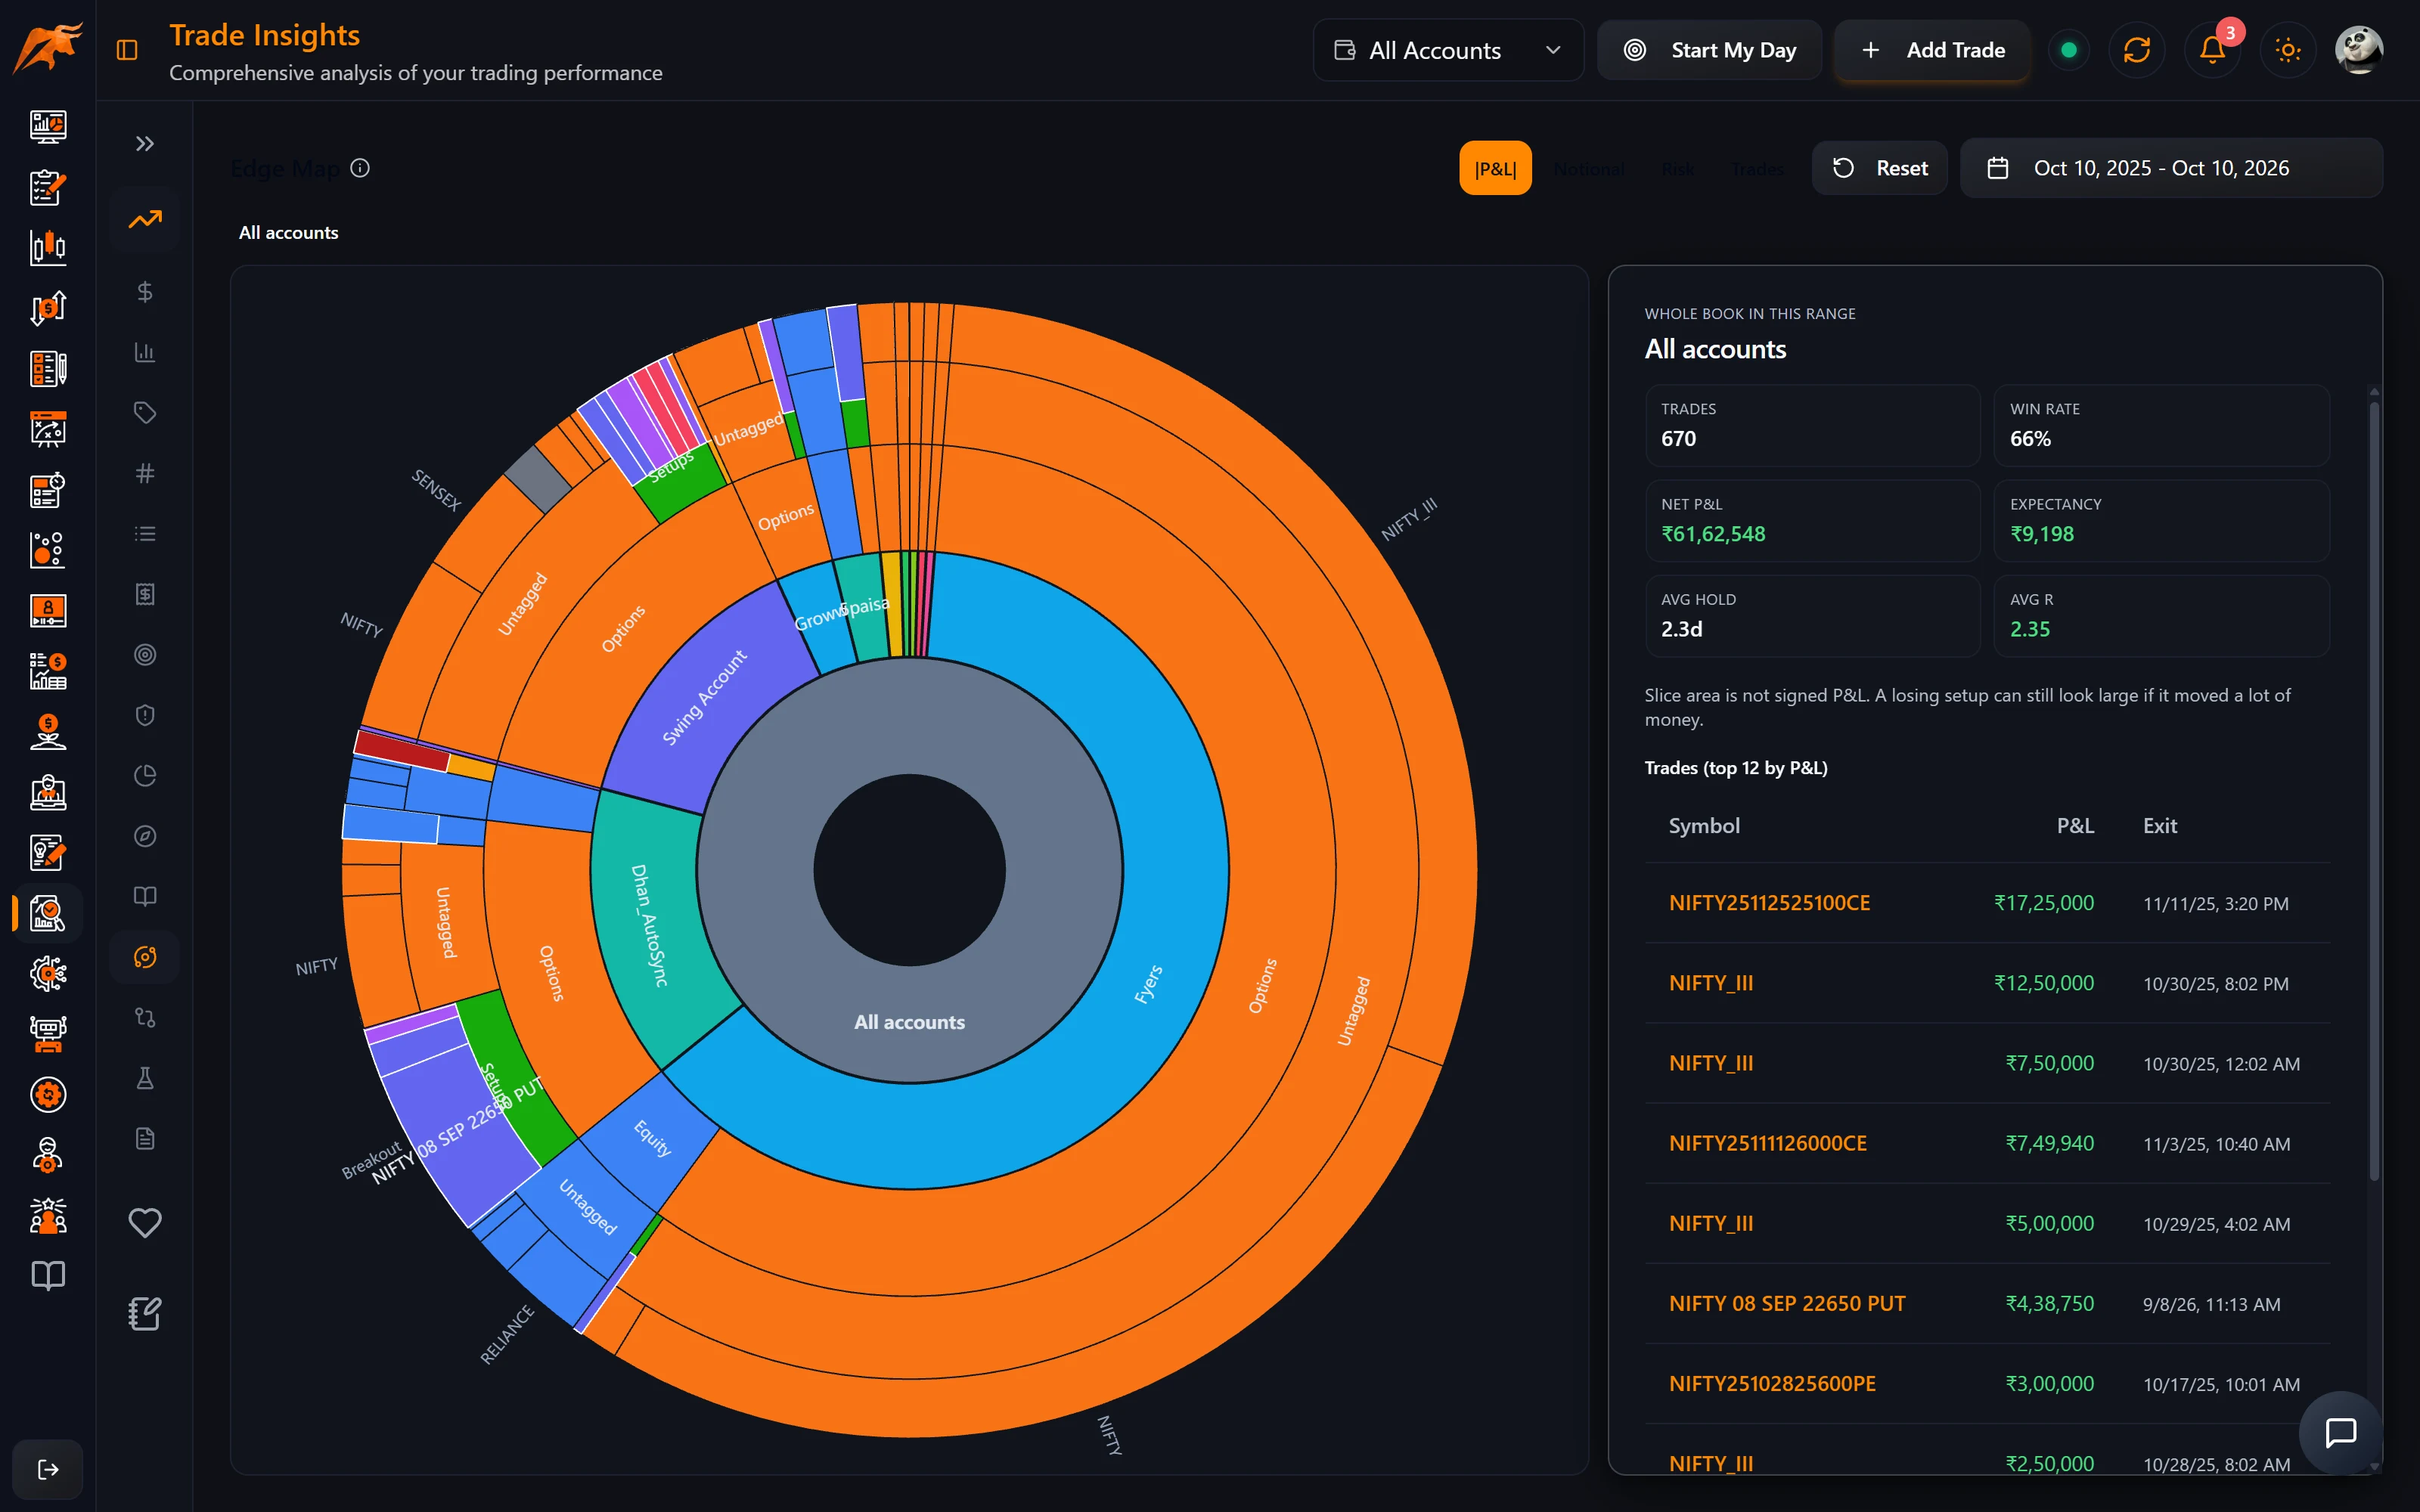Screen dimensions: 2420x1512
Task: Open the pie chart icon section
Action: 145,776
